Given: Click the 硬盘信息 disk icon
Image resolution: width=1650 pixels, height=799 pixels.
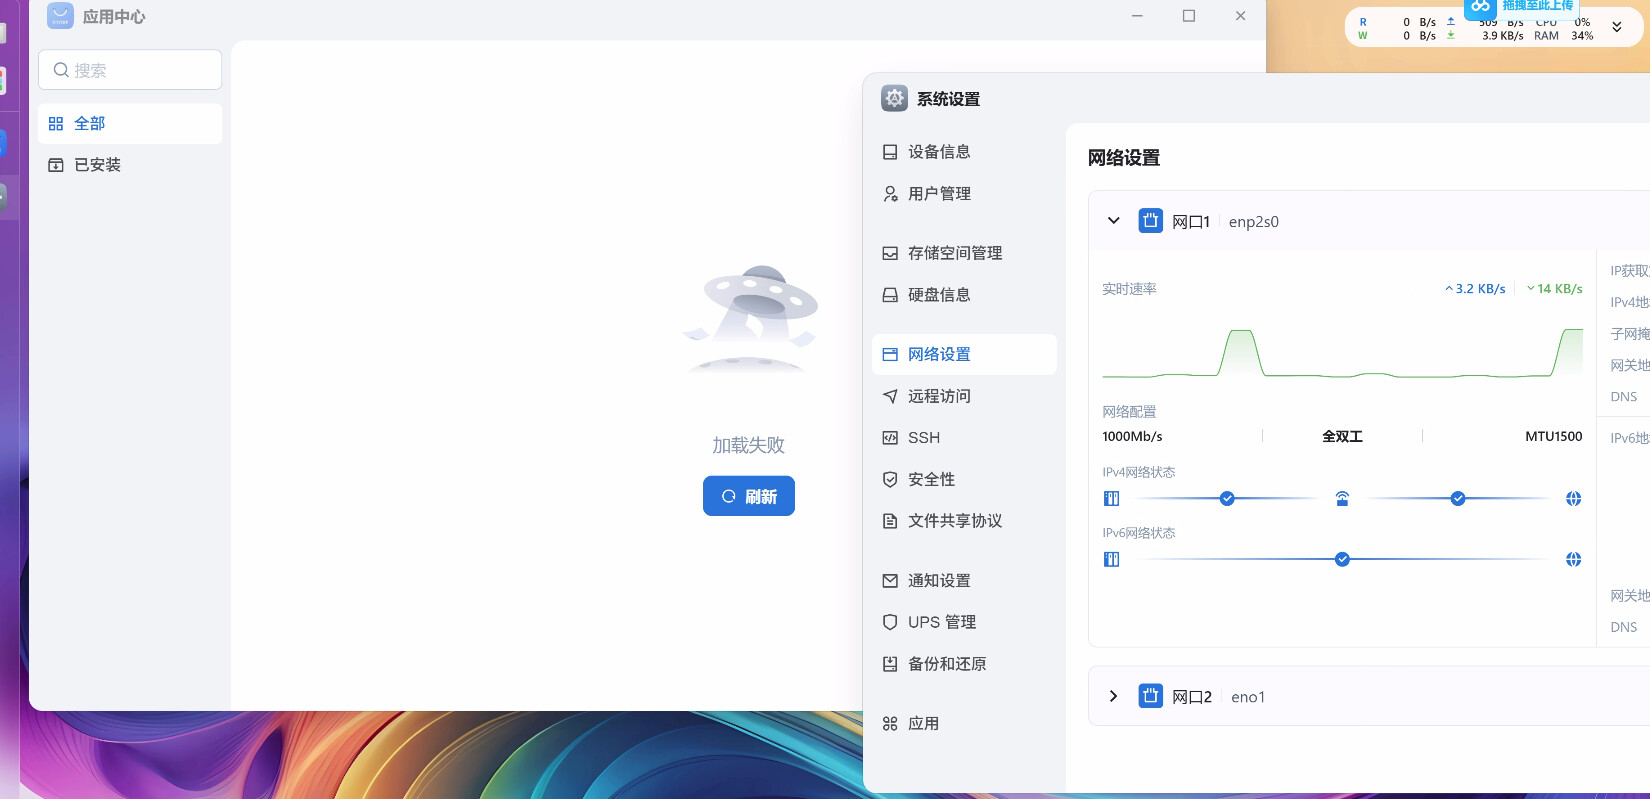Looking at the screenshot, I should pyautogui.click(x=890, y=295).
